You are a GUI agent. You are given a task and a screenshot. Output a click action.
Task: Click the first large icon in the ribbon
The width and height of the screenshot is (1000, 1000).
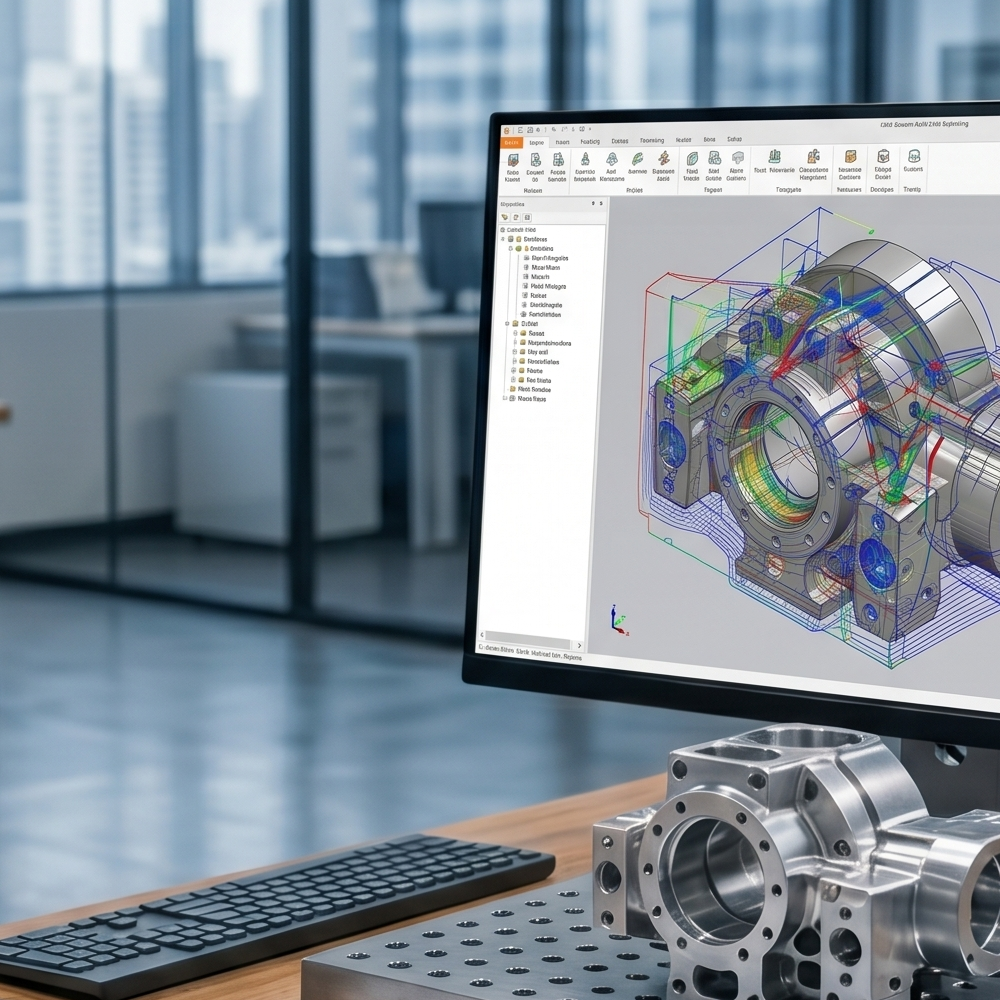[513, 160]
